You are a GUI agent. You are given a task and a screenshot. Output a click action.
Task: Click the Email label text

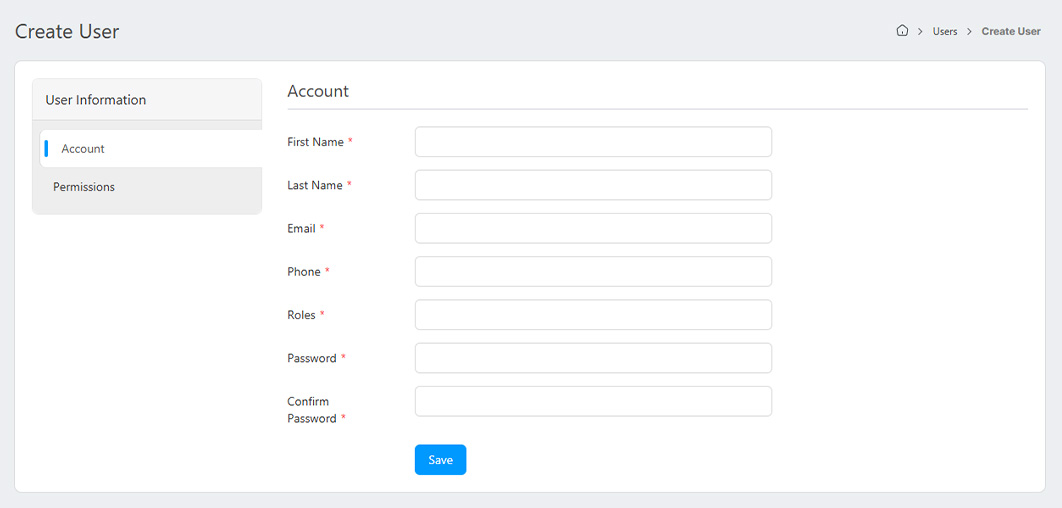click(301, 229)
